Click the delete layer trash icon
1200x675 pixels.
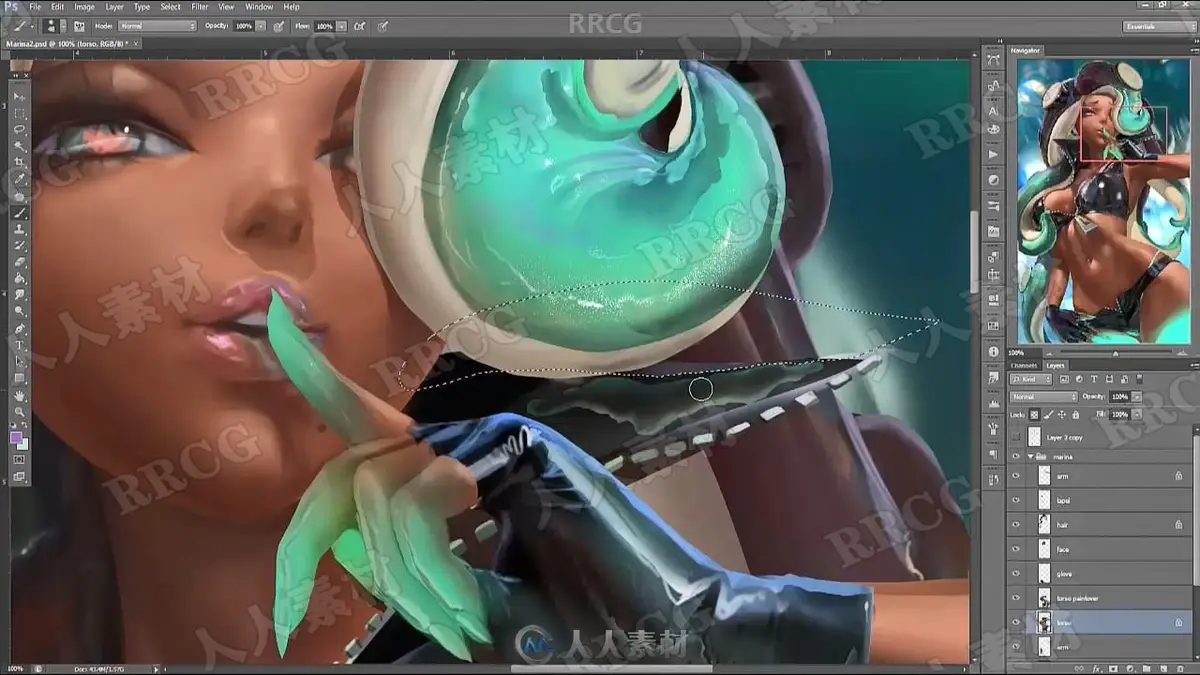(1179, 668)
